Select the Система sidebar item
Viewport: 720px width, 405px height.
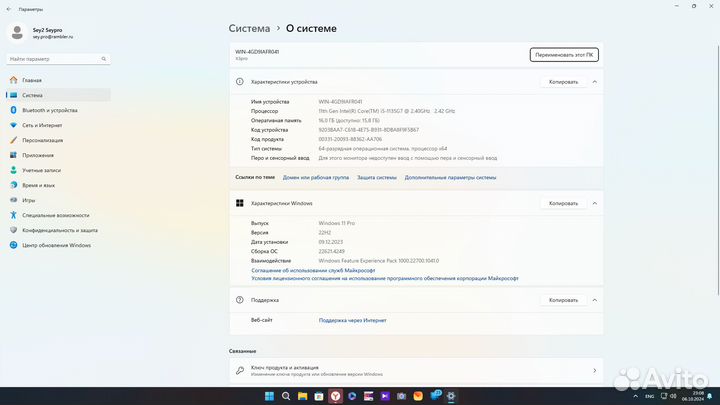58,95
